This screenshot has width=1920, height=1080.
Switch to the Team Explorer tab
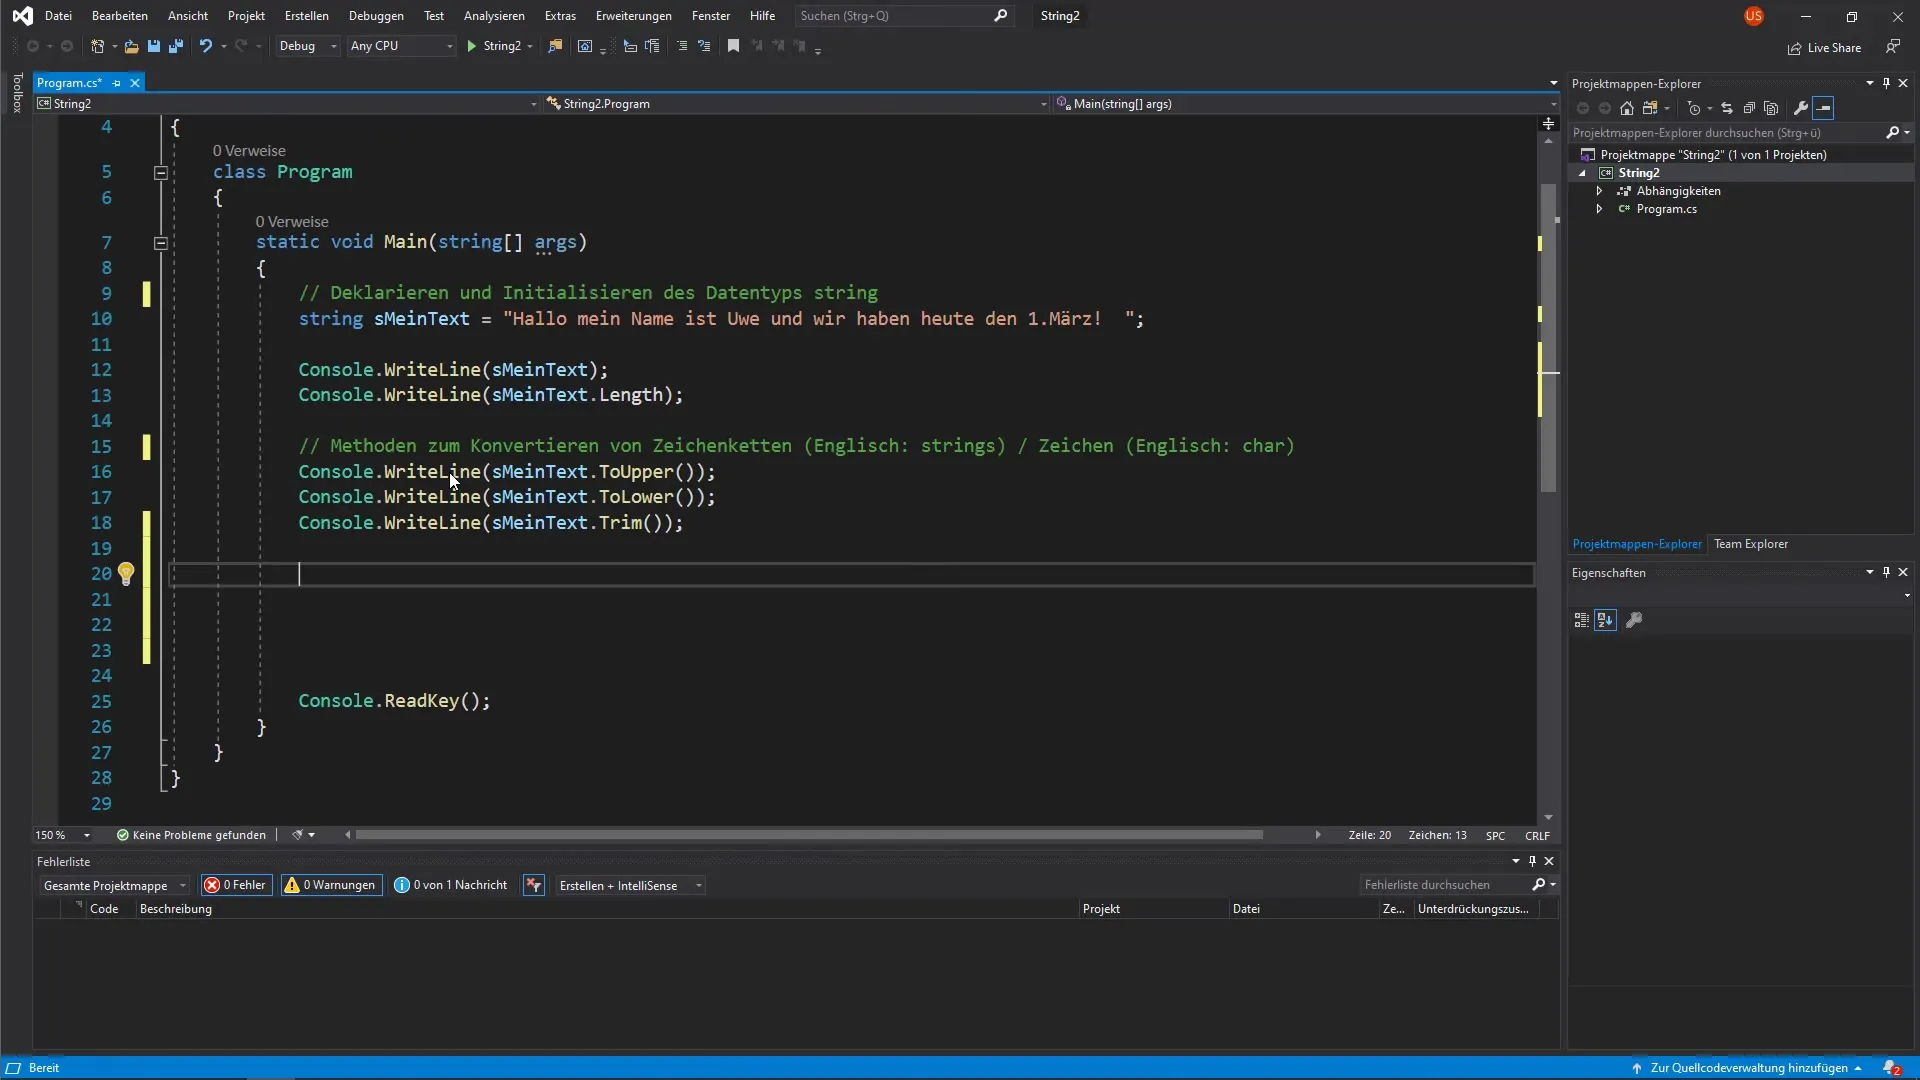click(1750, 544)
